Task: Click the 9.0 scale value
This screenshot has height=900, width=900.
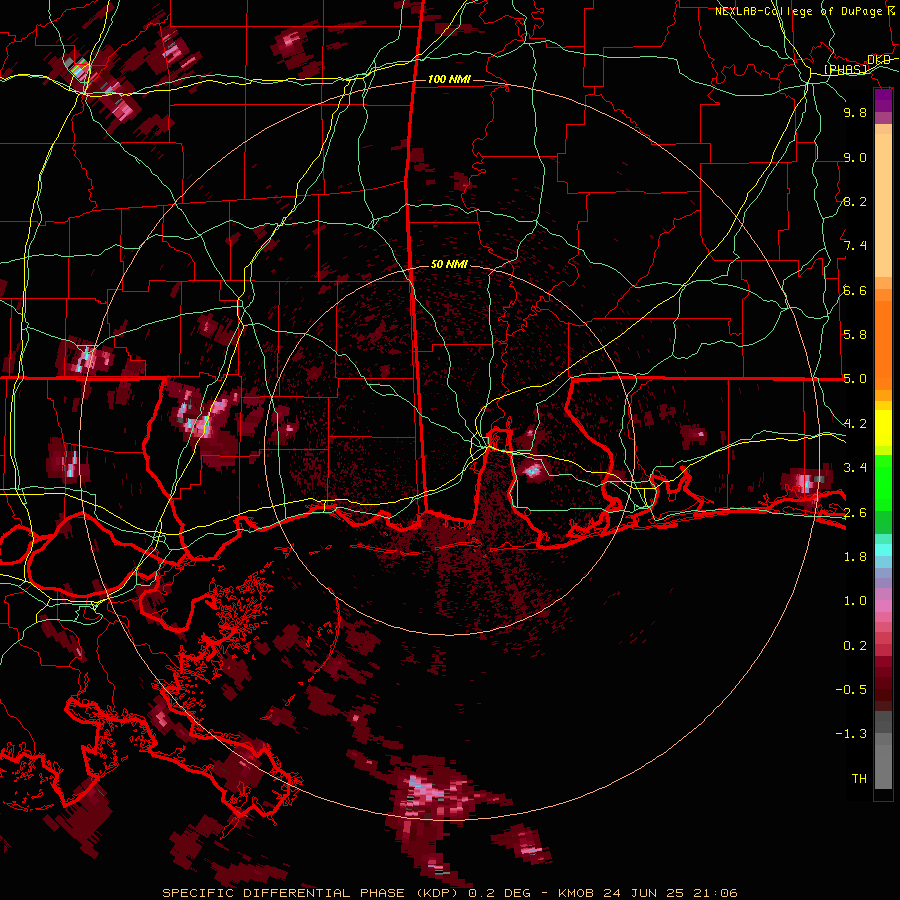Action: (855, 157)
